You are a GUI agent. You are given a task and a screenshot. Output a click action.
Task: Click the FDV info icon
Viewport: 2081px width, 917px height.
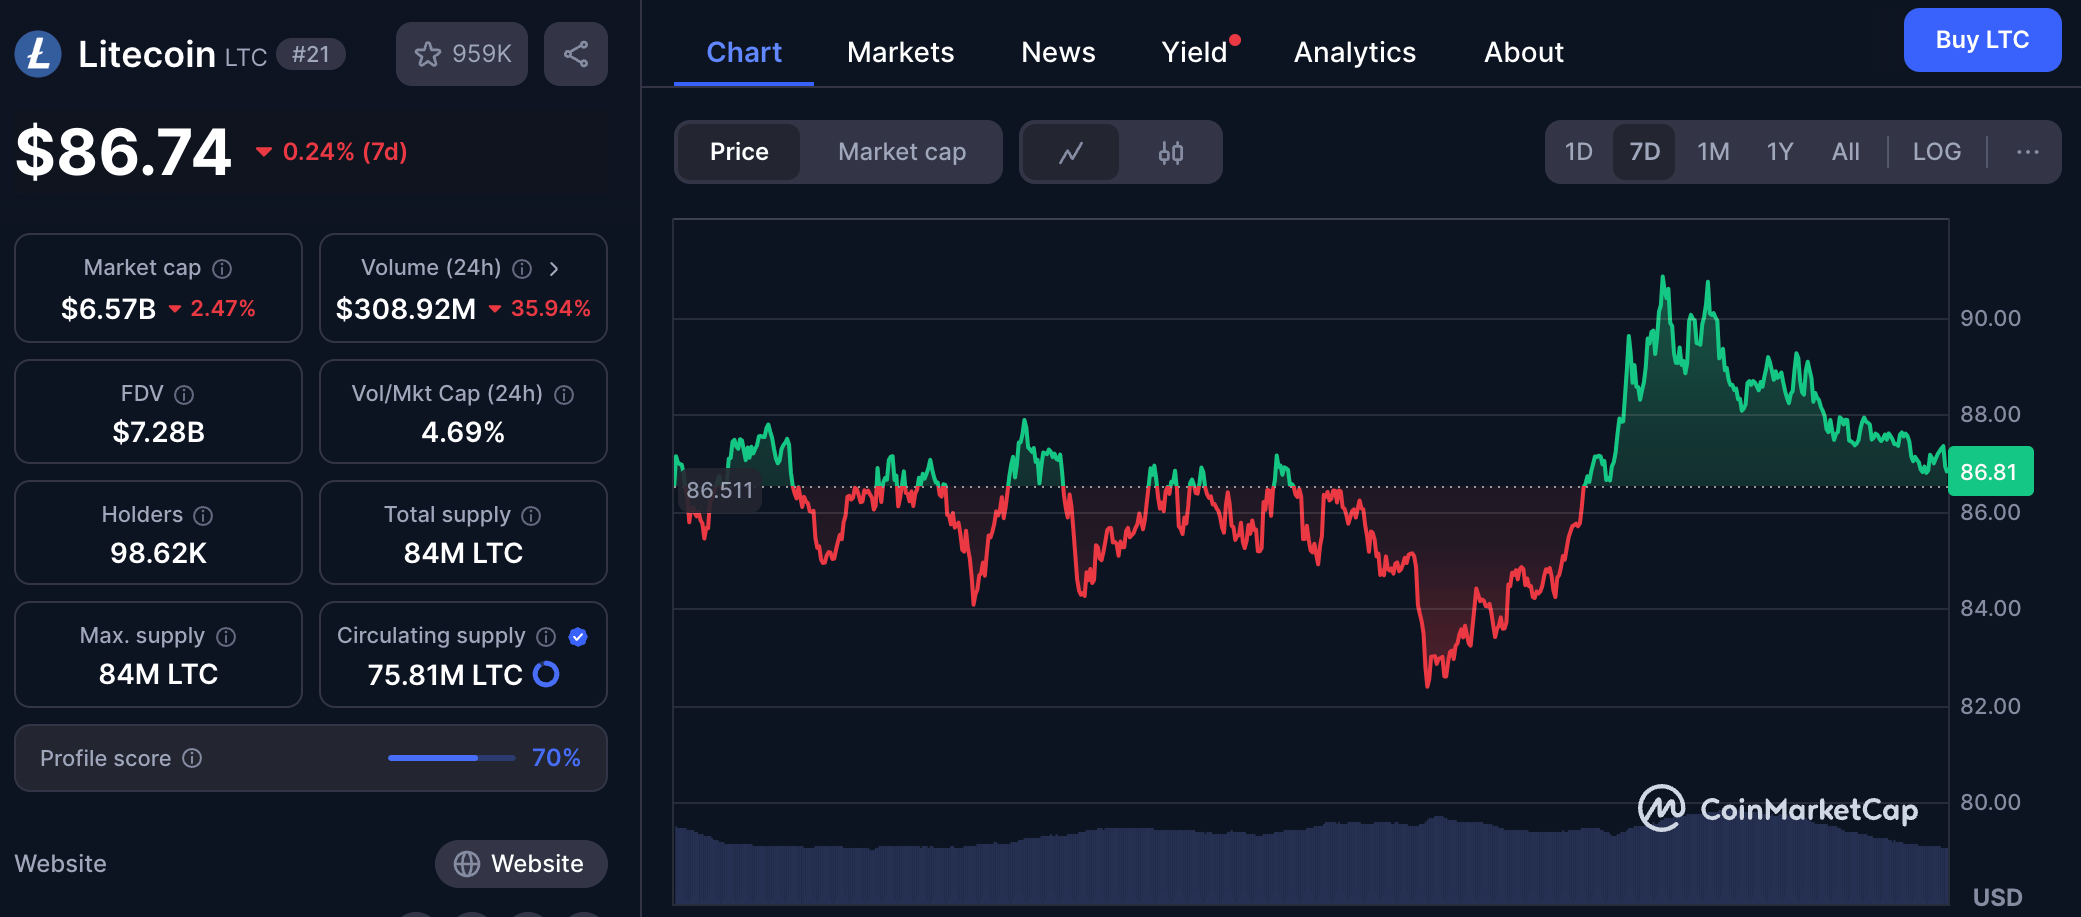click(186, 394)
